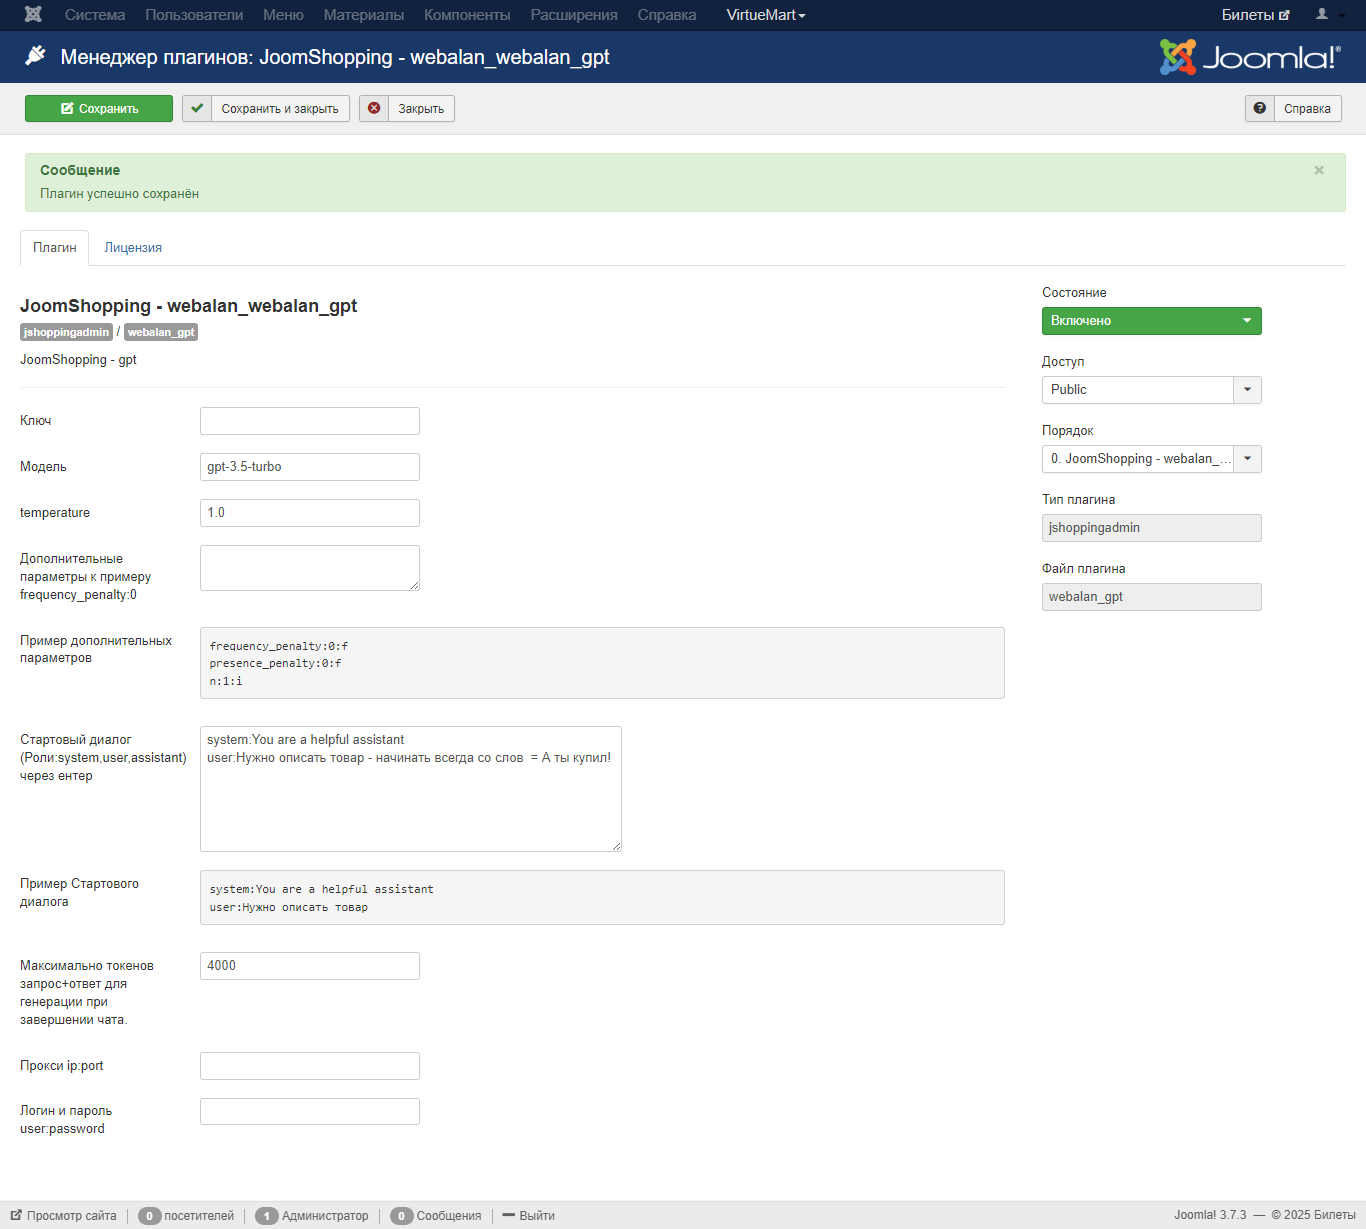Screen dimensions: 1366x1229
Task: Click the Прокси ip:port input field
Action: pos(310,1066)
